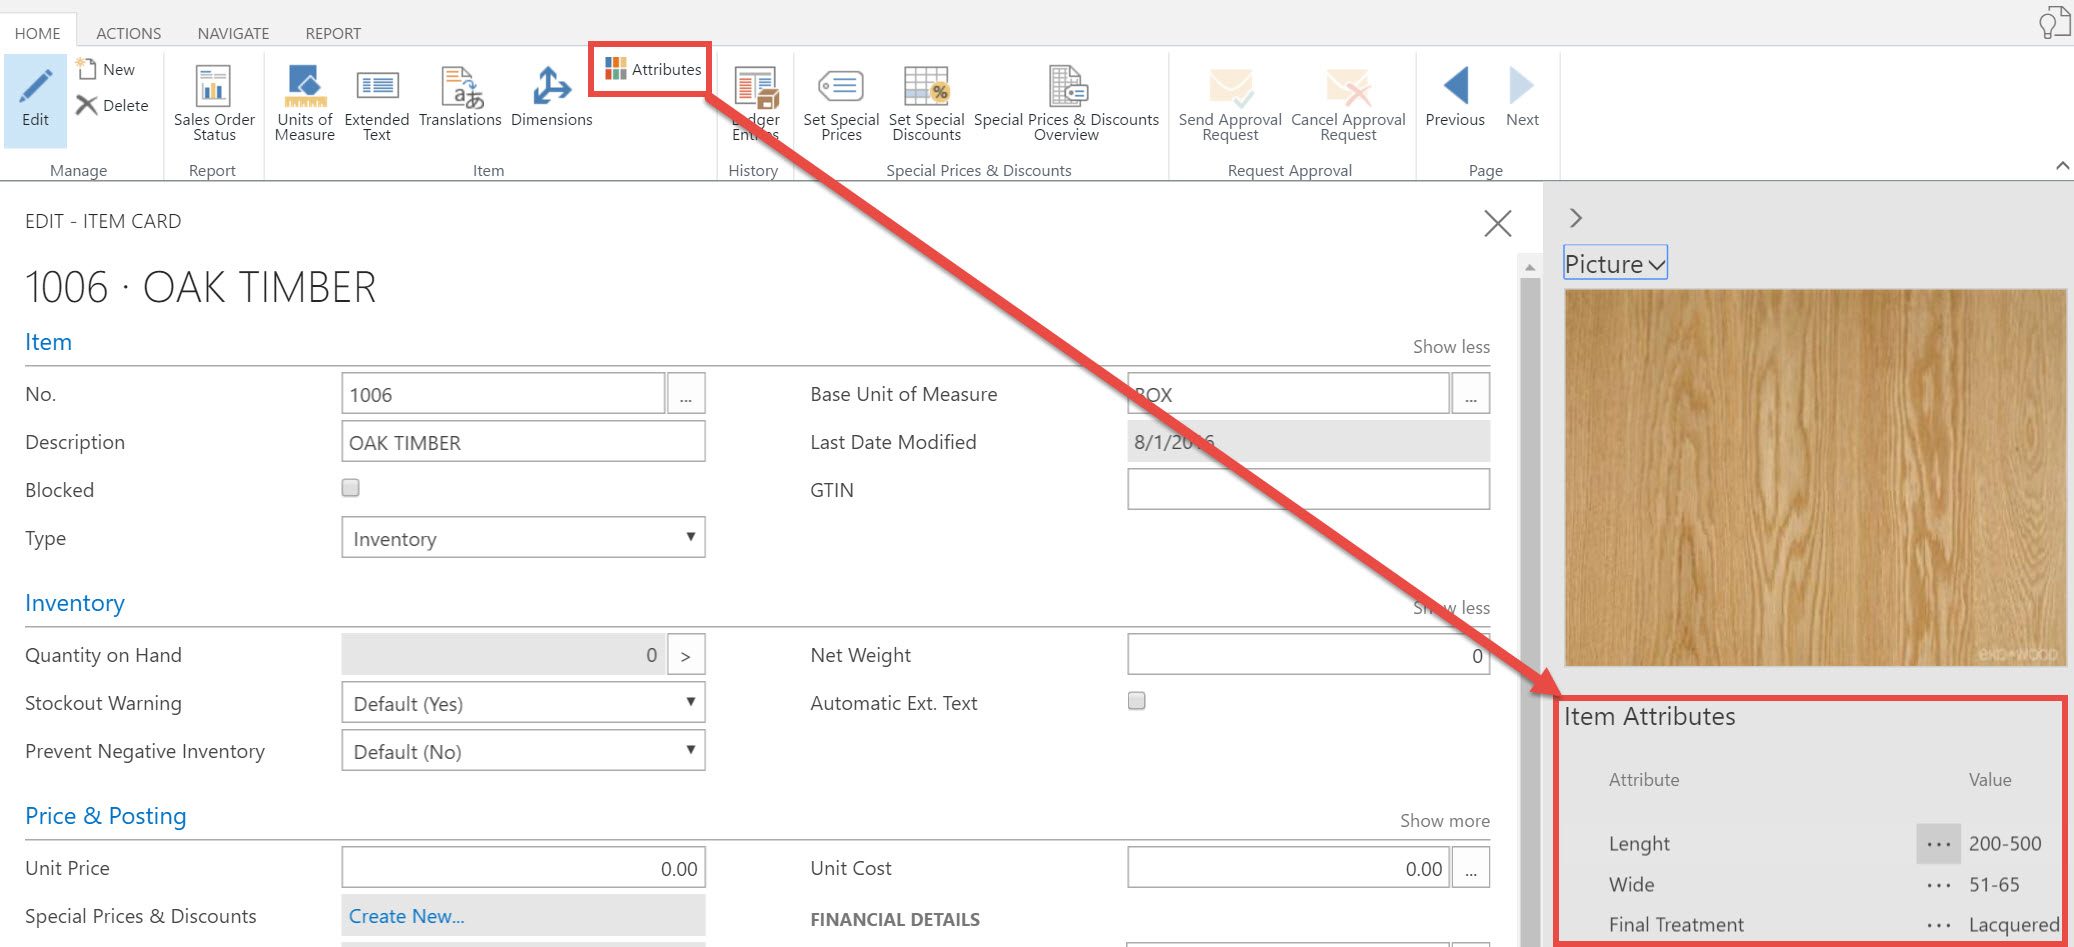Open the REPORT ribbon tab
Viewport: 2074px width, 947px height.
pyautogui.click(x=333, y=32)
